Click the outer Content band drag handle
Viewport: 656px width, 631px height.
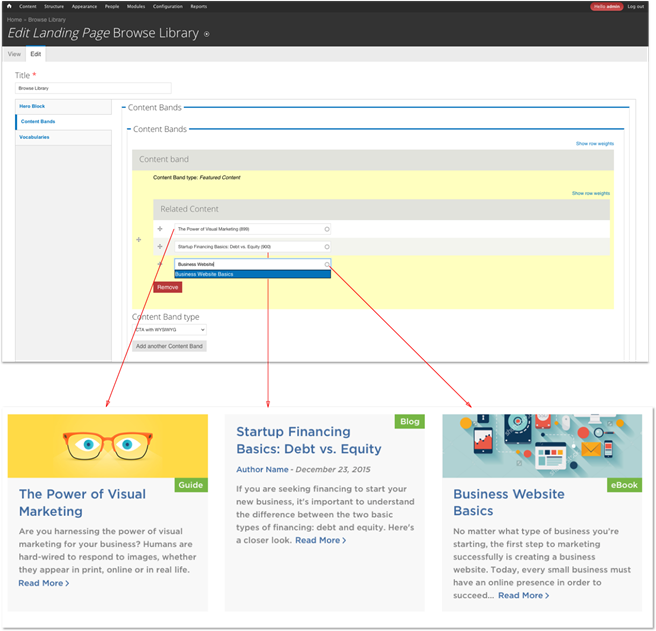pos(138,240)
